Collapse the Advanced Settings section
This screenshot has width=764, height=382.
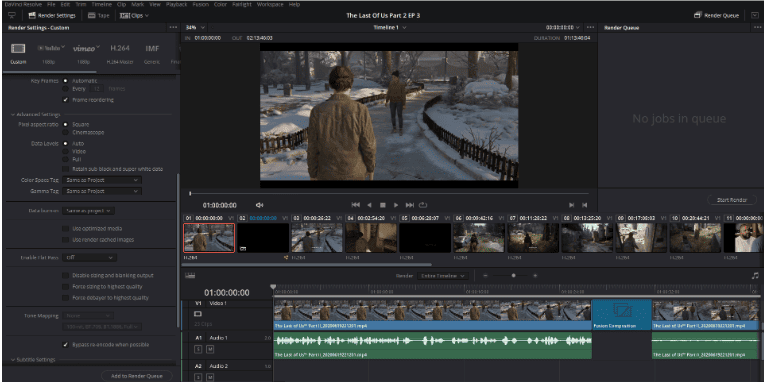36,115
